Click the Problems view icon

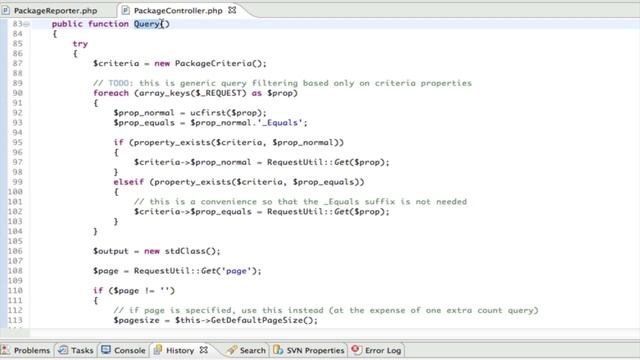click(5, 350)
